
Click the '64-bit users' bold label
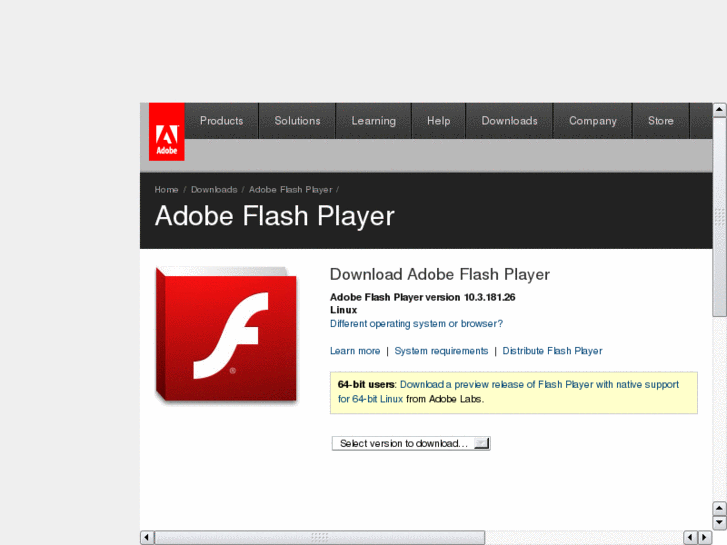point(366,385)
